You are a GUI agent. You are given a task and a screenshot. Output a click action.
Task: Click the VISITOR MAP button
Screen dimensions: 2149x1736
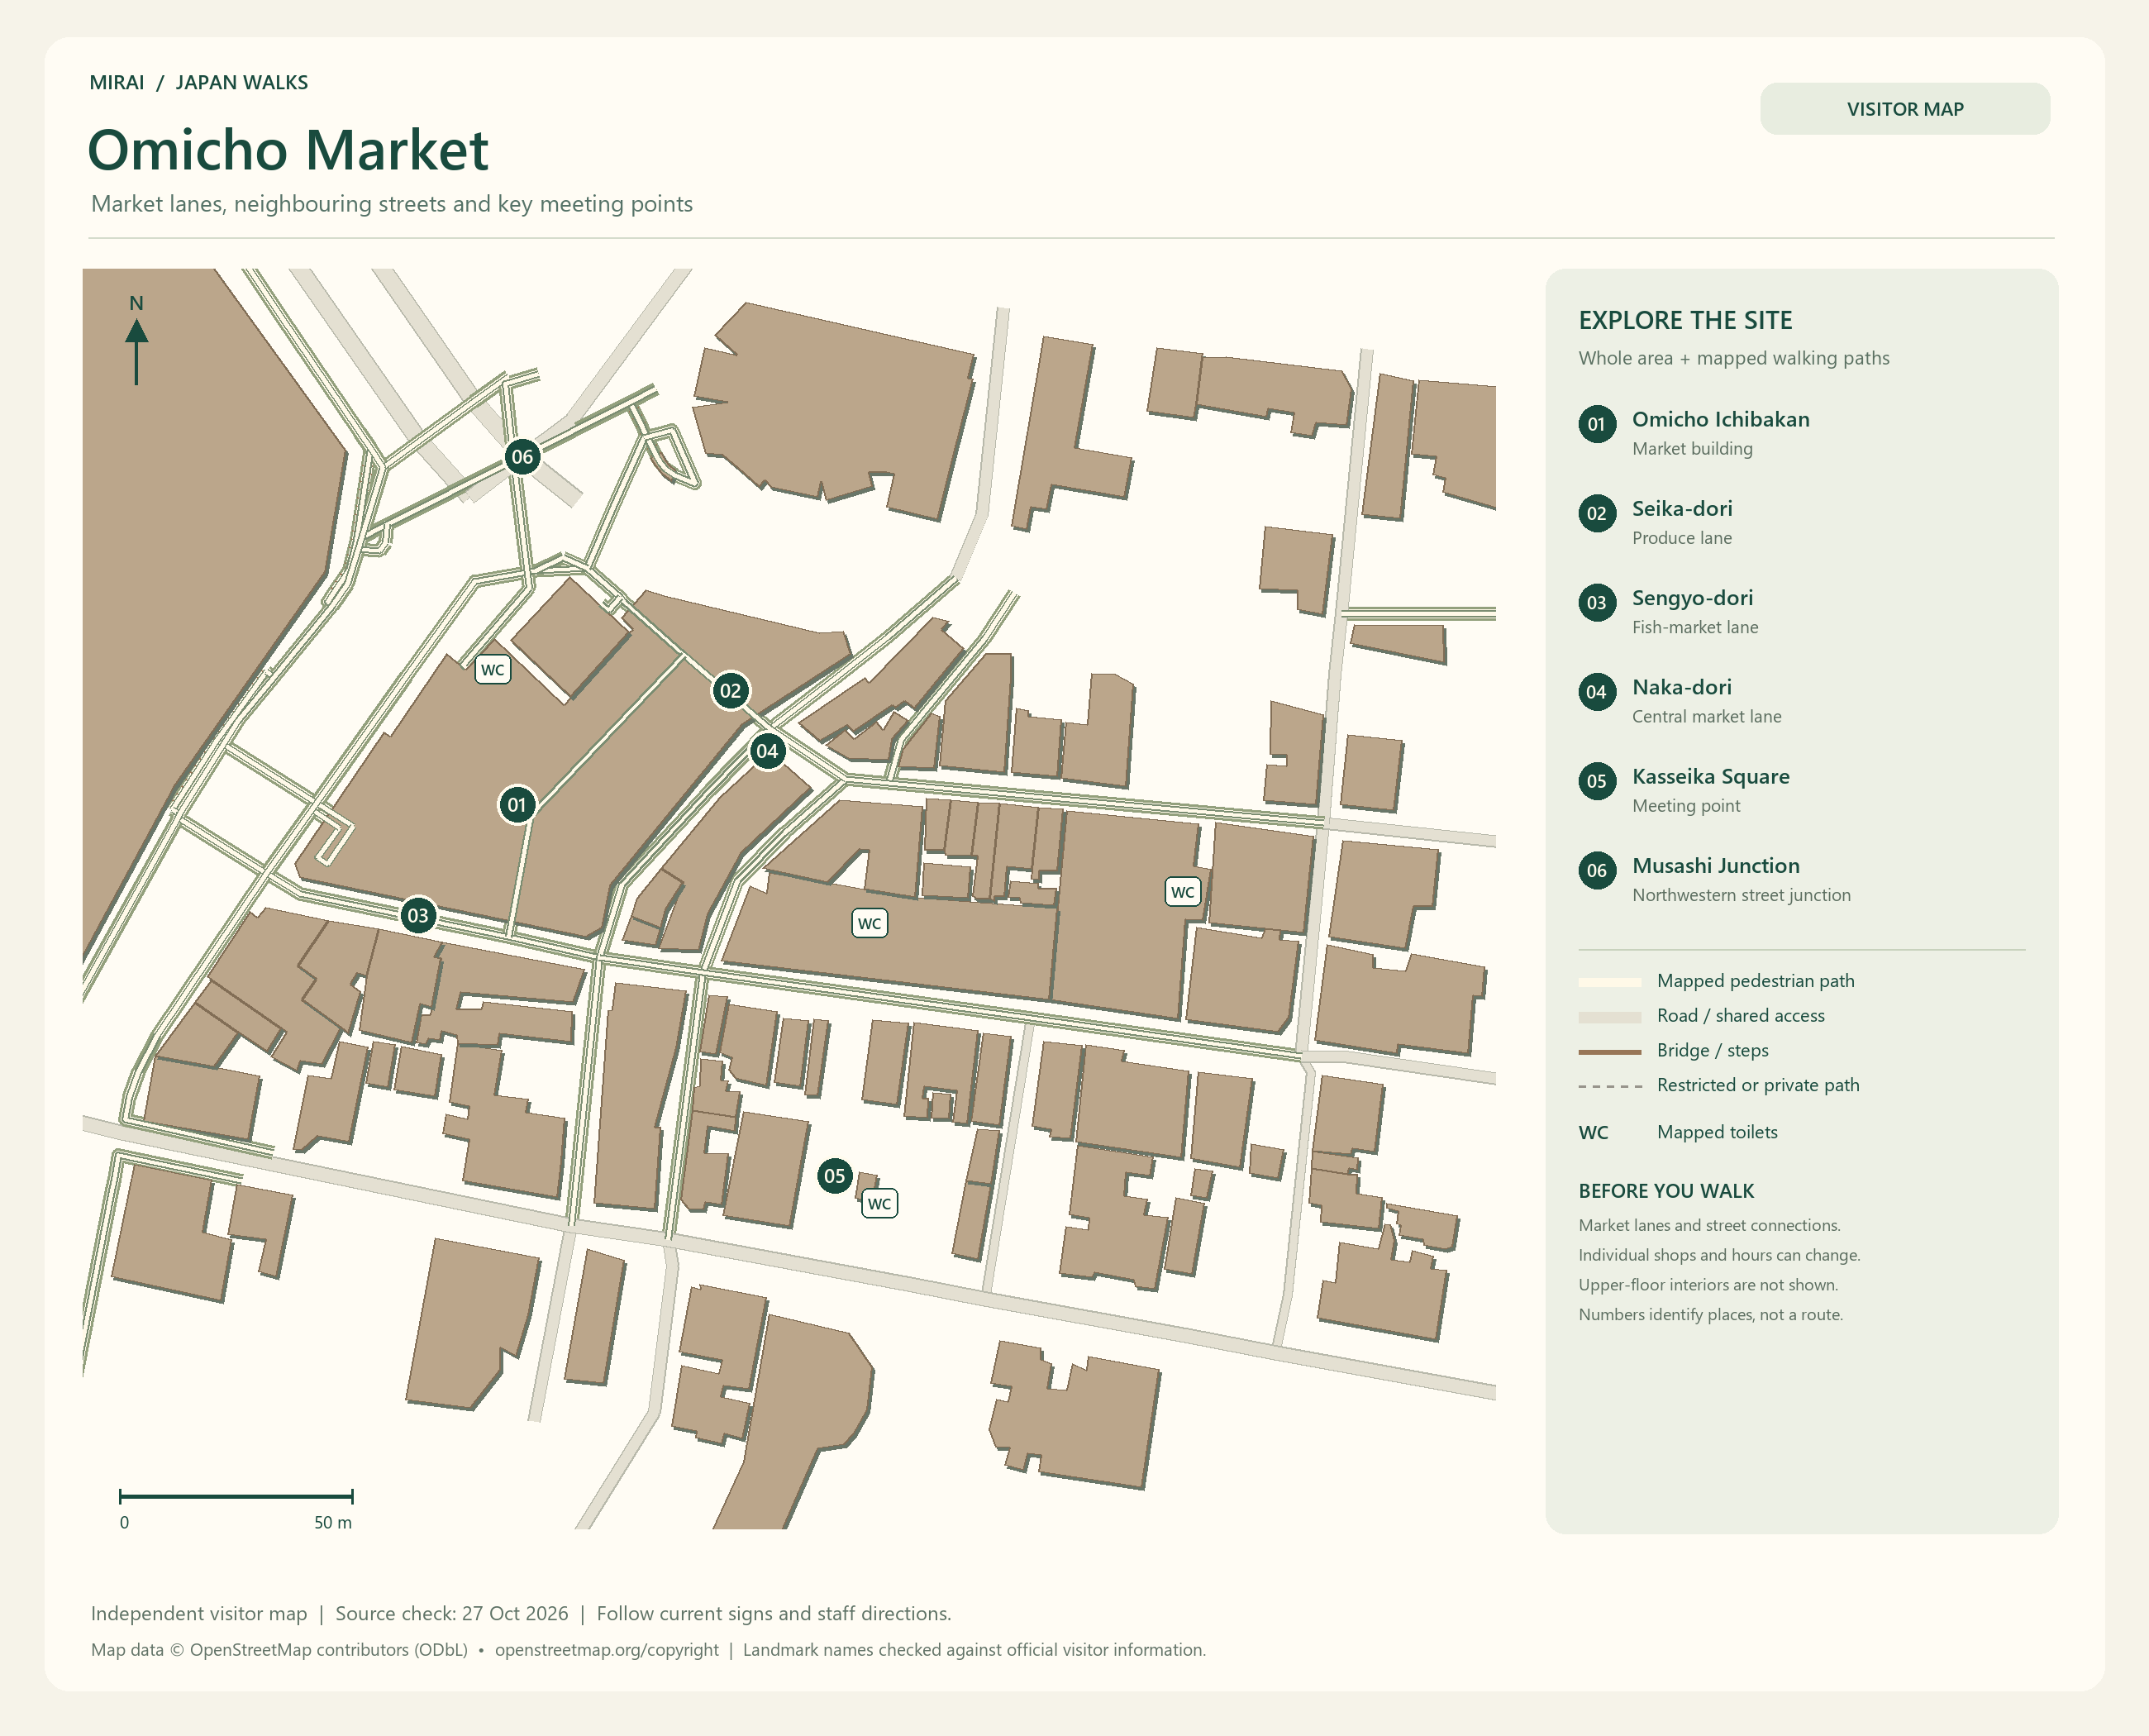[1905, 109]
